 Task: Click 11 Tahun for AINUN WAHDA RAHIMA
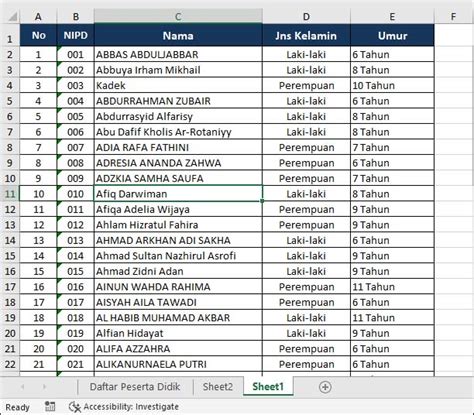coord(392,287)
